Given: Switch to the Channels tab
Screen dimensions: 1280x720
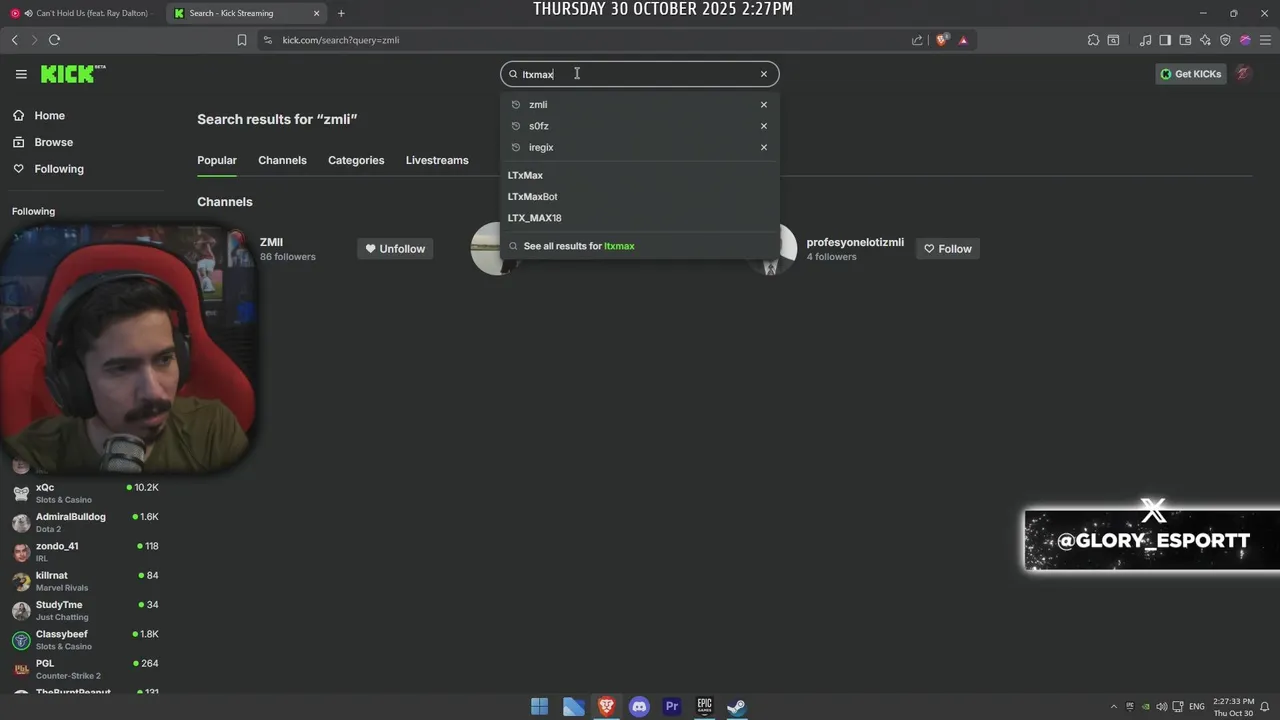Looking at the screenshot, I should 282,160.
